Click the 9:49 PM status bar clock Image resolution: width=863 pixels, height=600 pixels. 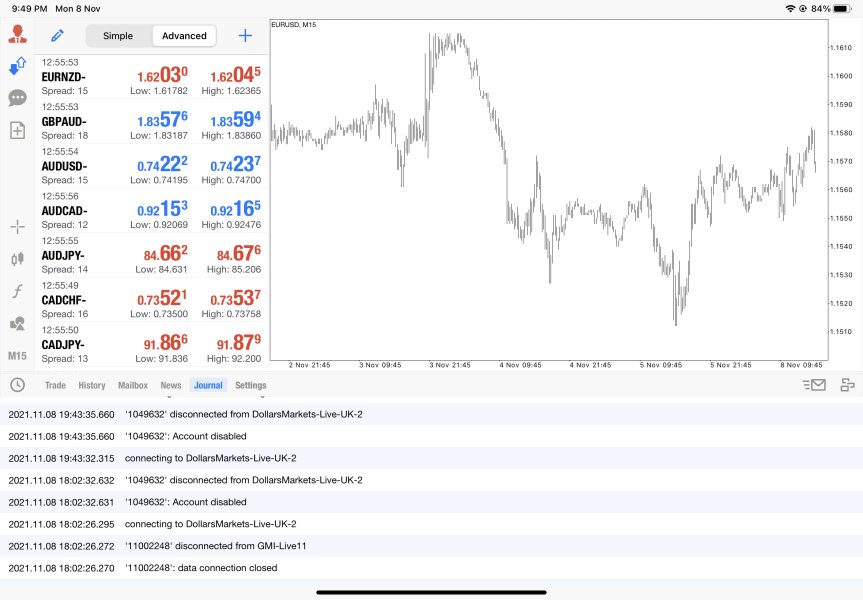tap(29, 9)
